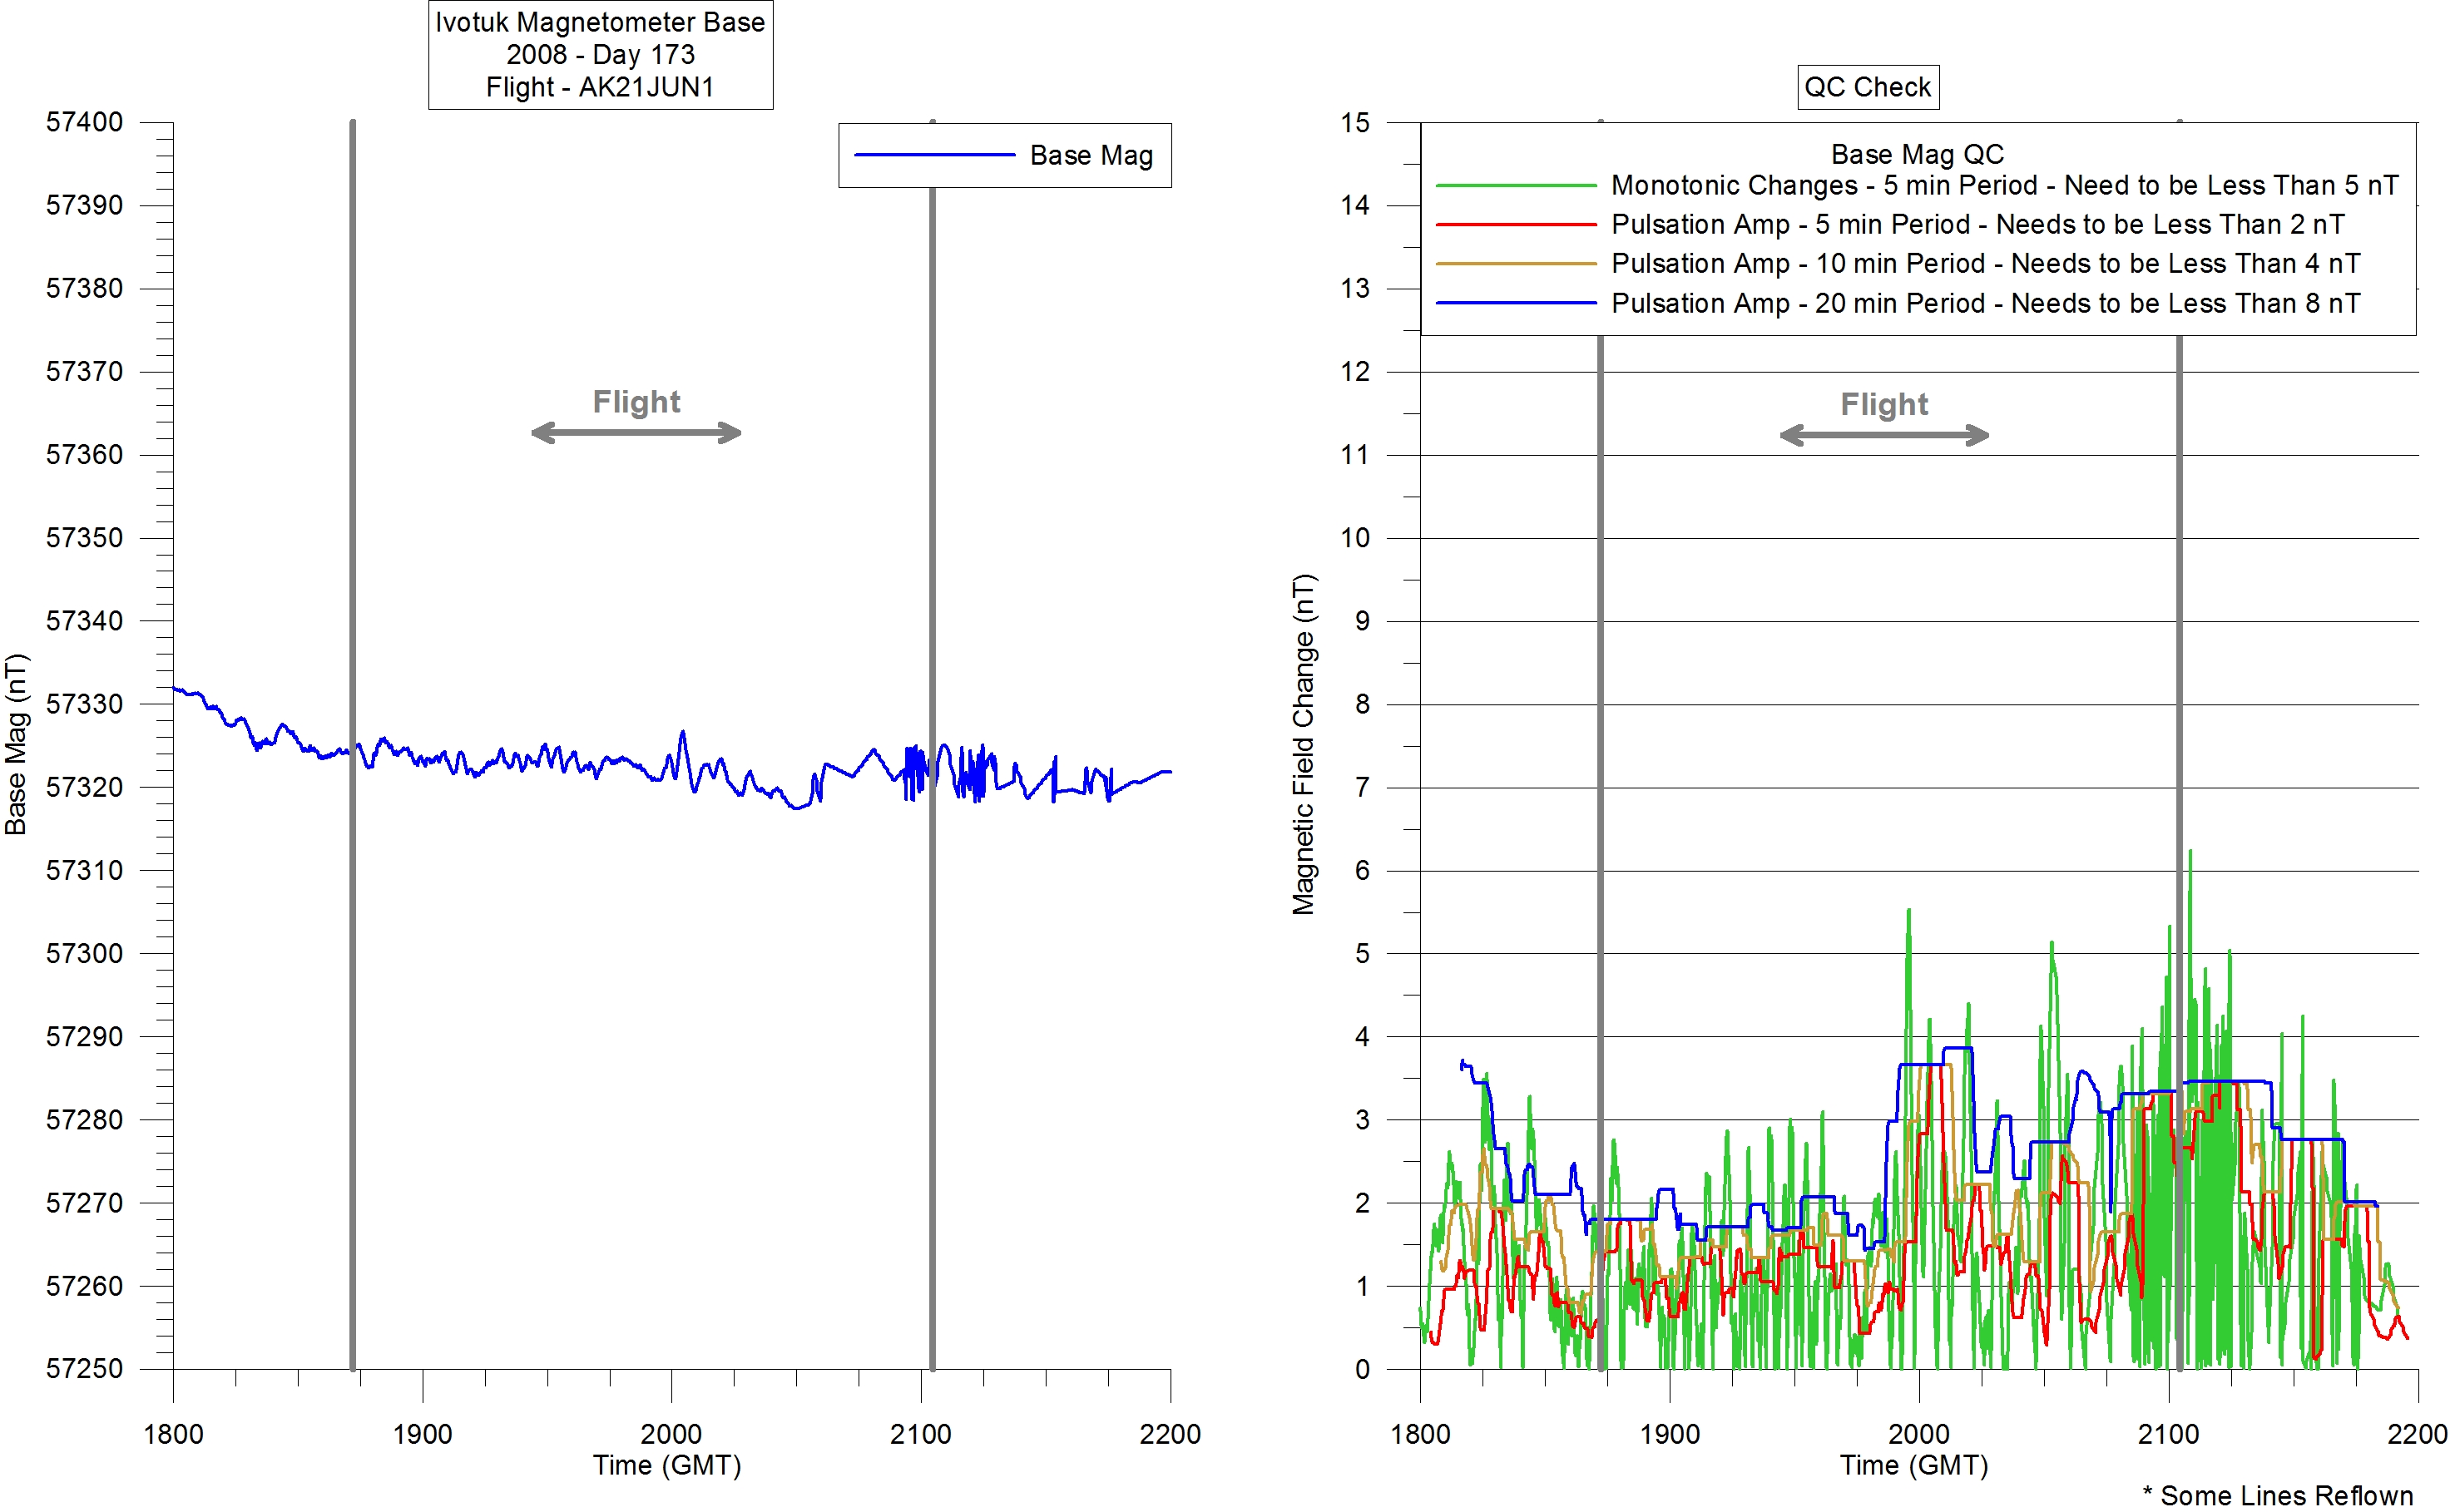Click the green Monotonic Changes legend line
Viewport: 2450px width, 1512px height.
(1515, 186)
